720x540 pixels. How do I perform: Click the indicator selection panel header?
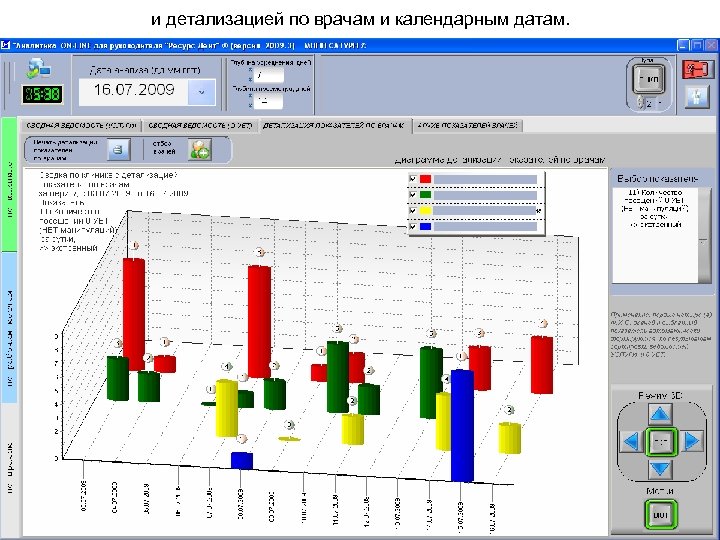click(658, 179)
